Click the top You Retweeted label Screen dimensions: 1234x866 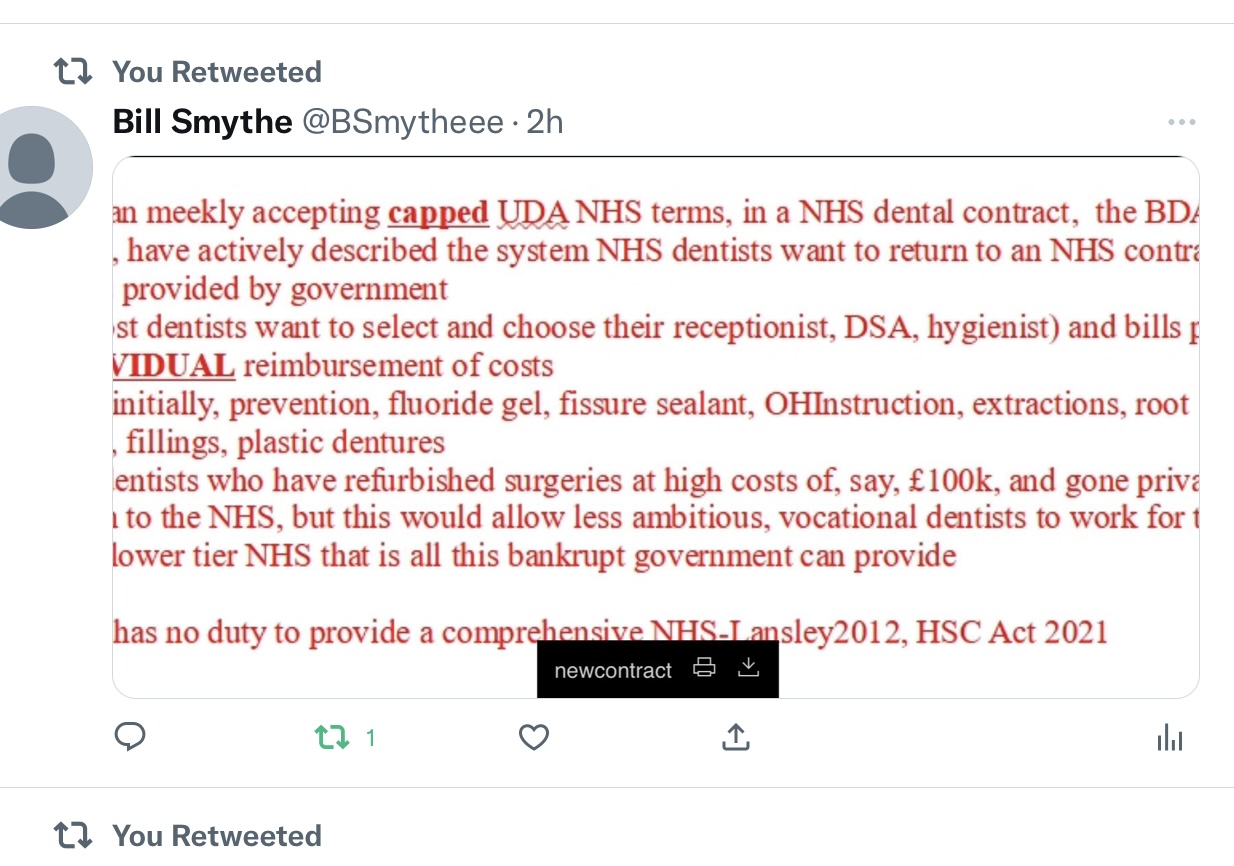[x=217, y=72]
